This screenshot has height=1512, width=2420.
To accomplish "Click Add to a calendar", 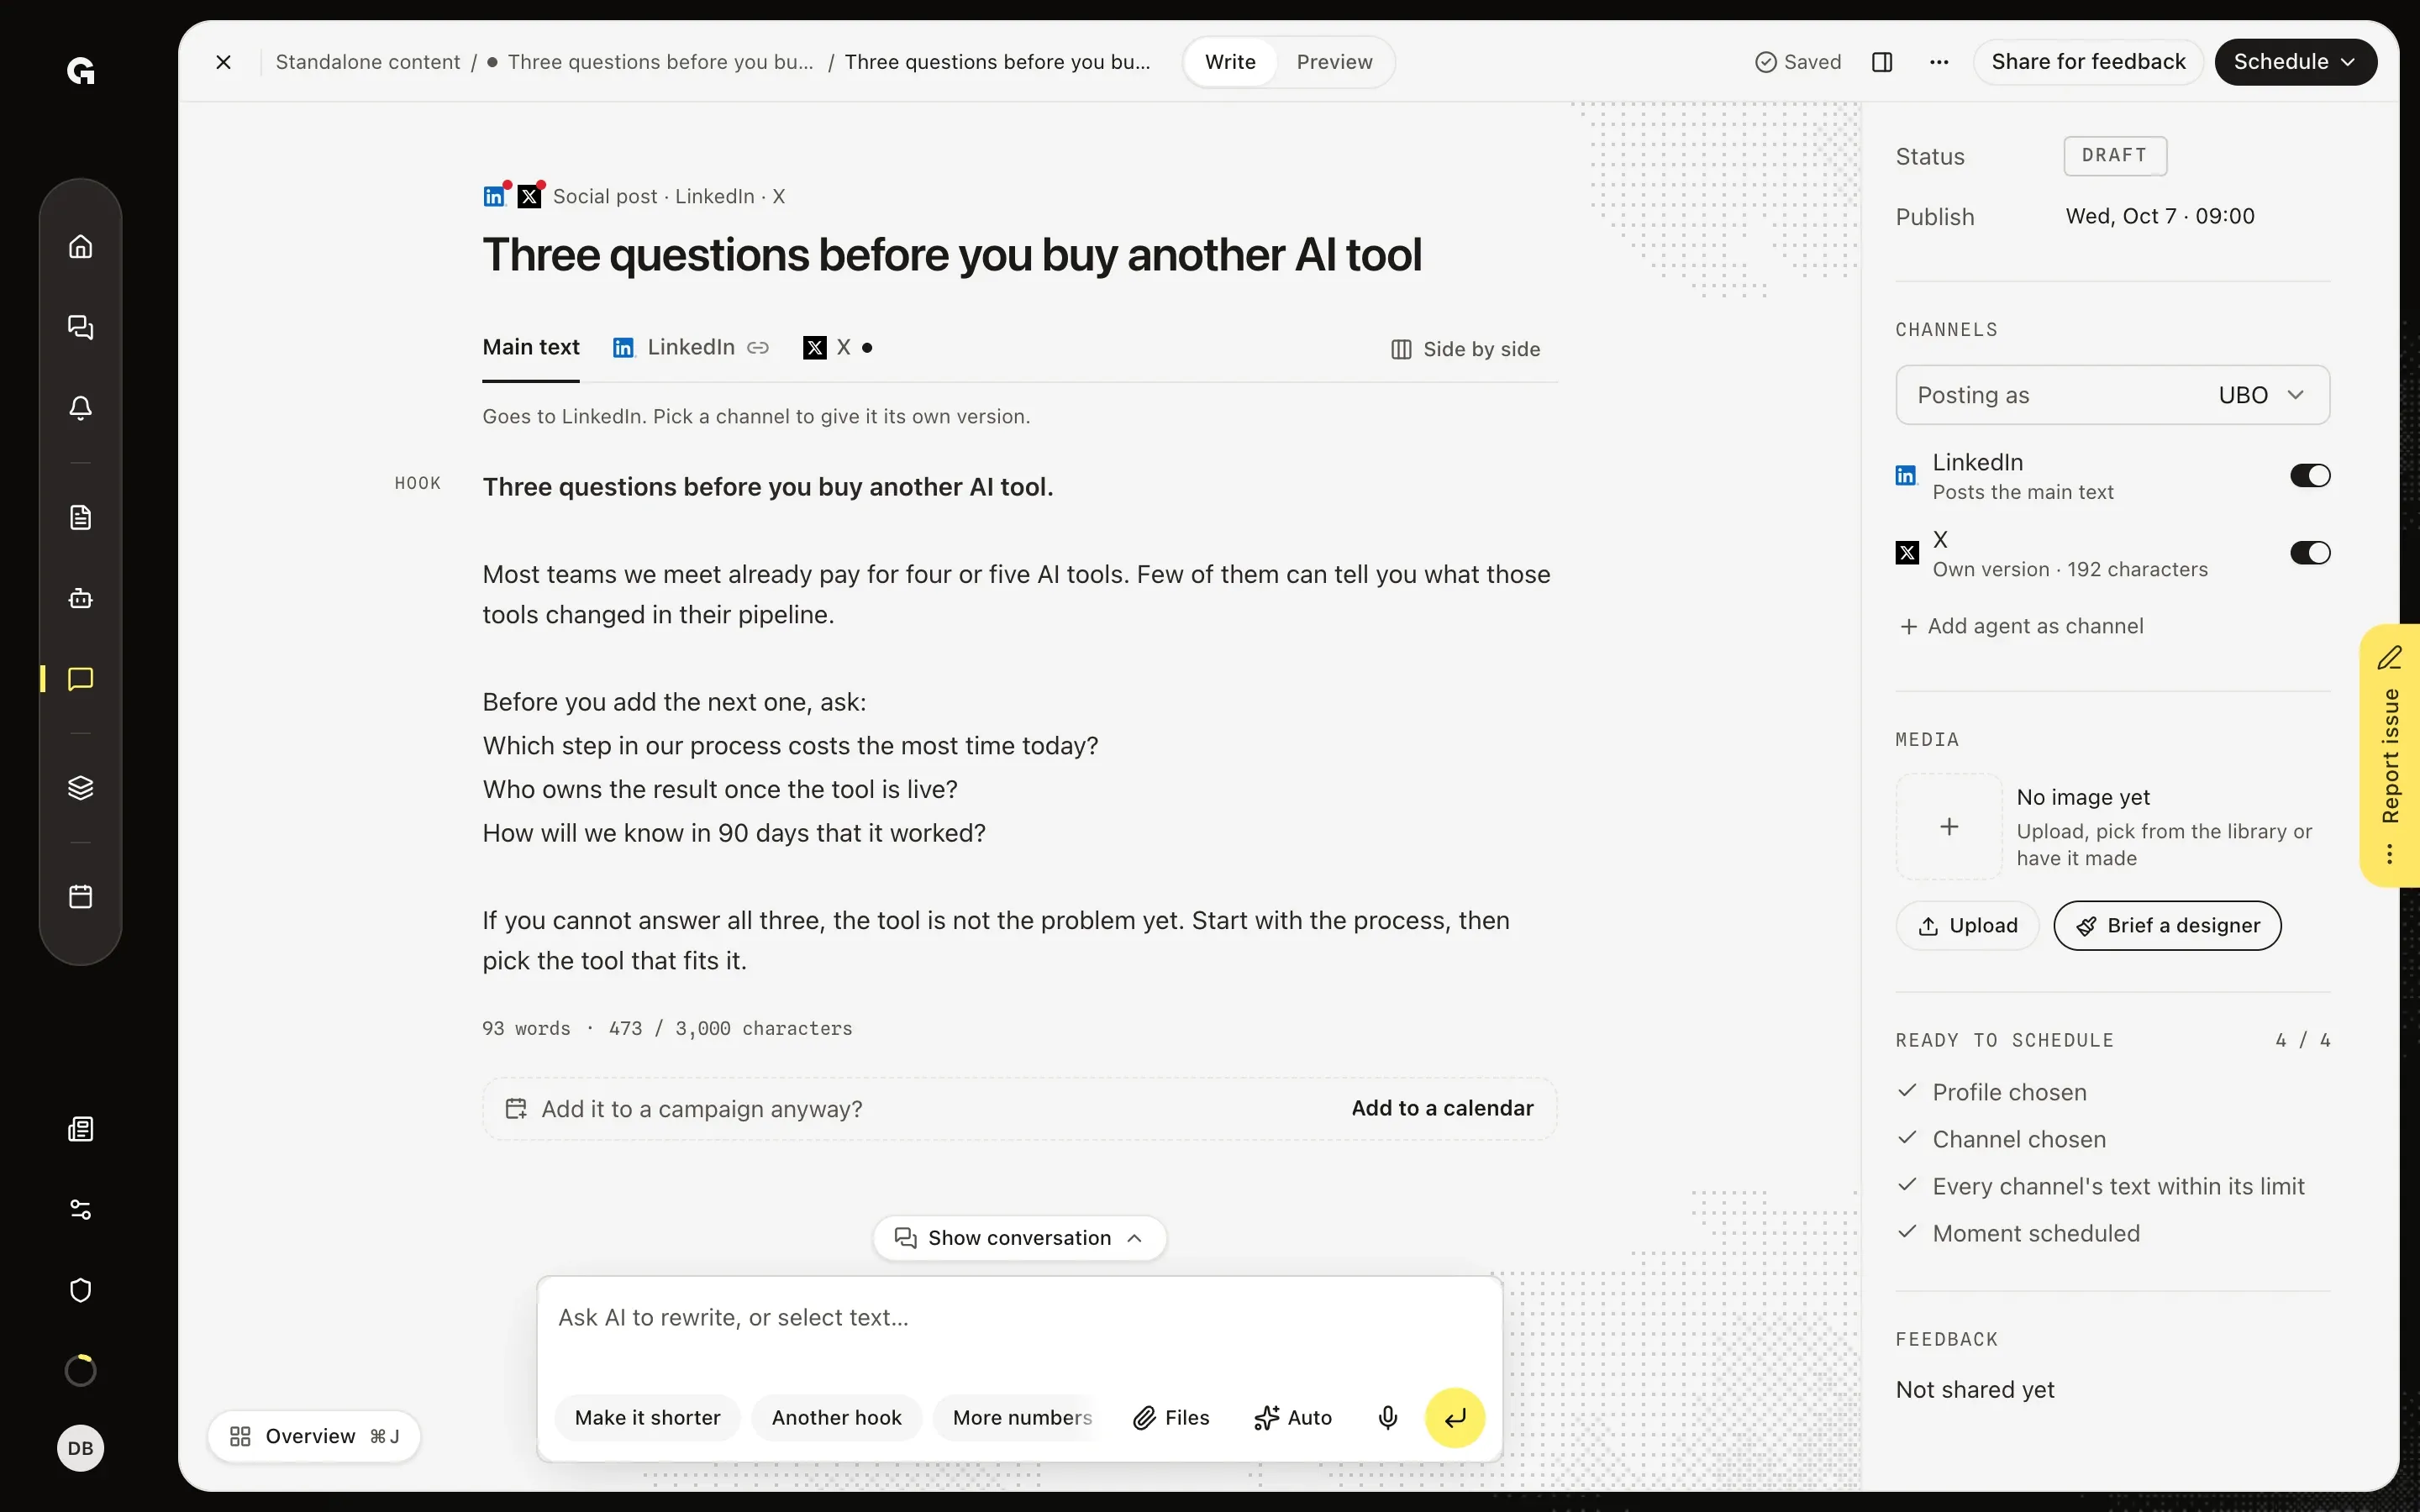I will click(x=1442, y=1108).
